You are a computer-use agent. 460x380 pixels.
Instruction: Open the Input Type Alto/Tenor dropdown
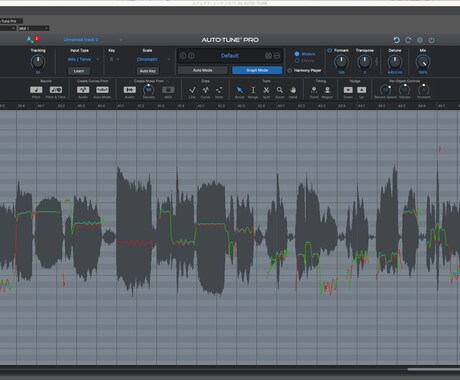pos(83,59)
